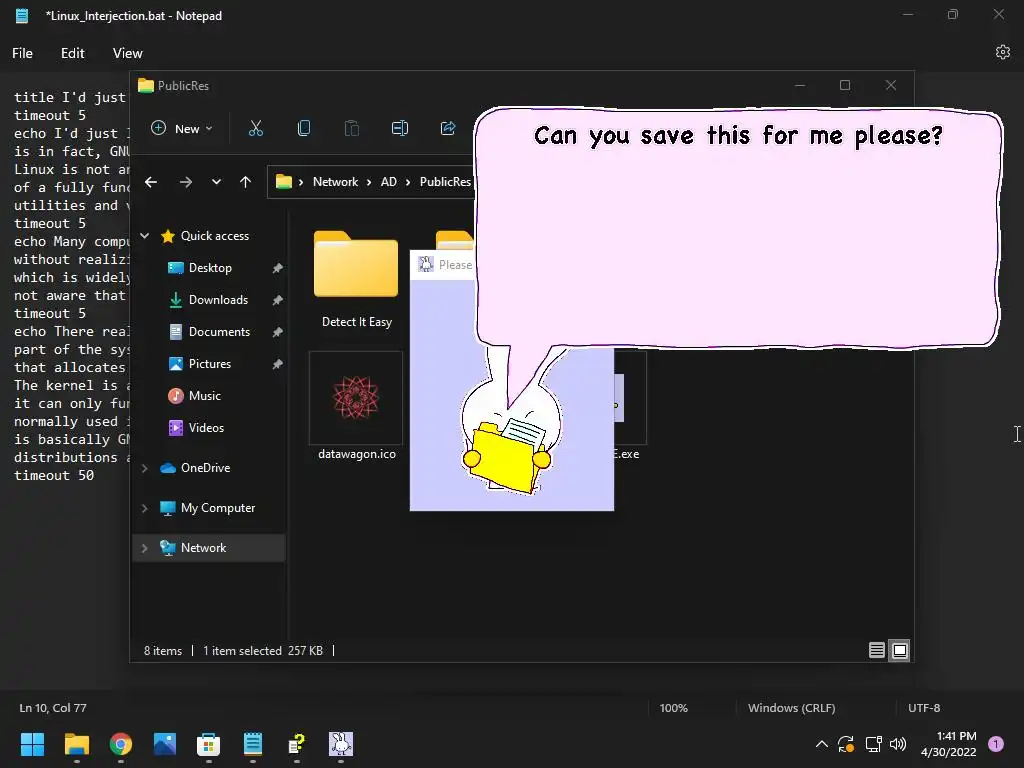The width and height of the screenshot is (1024, 768).
Task: Click the pin icon next to Downloads
Action: coord(278,300)
